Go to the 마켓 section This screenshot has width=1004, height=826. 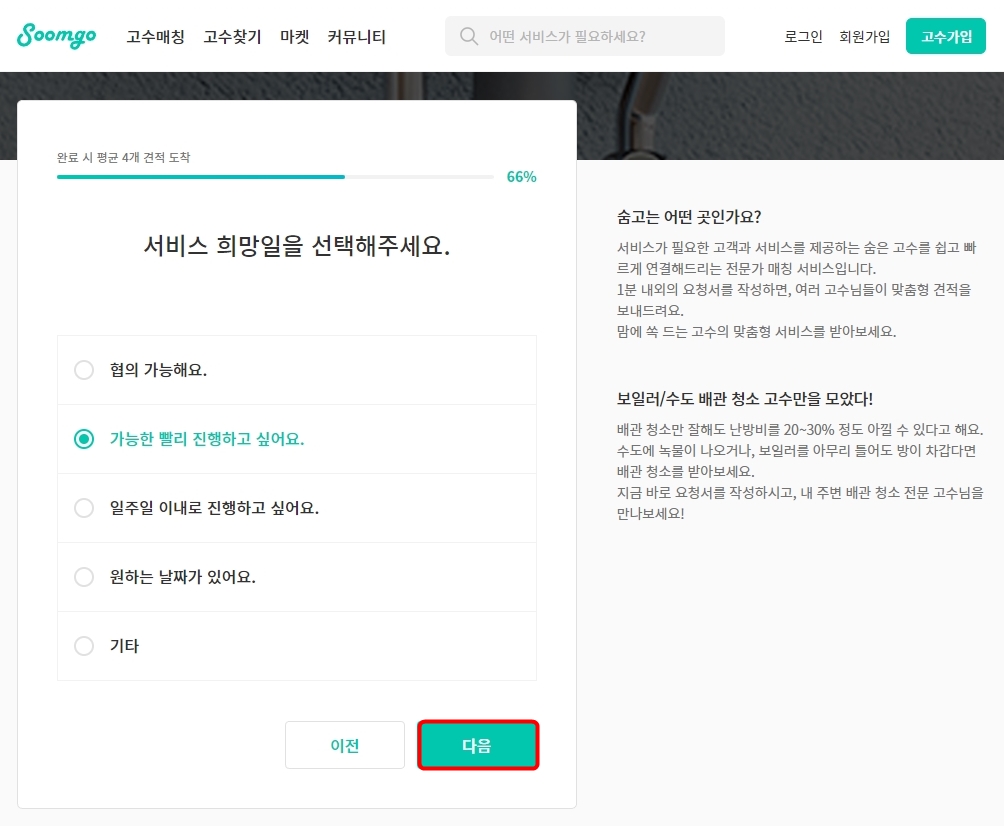coord(294,36)
